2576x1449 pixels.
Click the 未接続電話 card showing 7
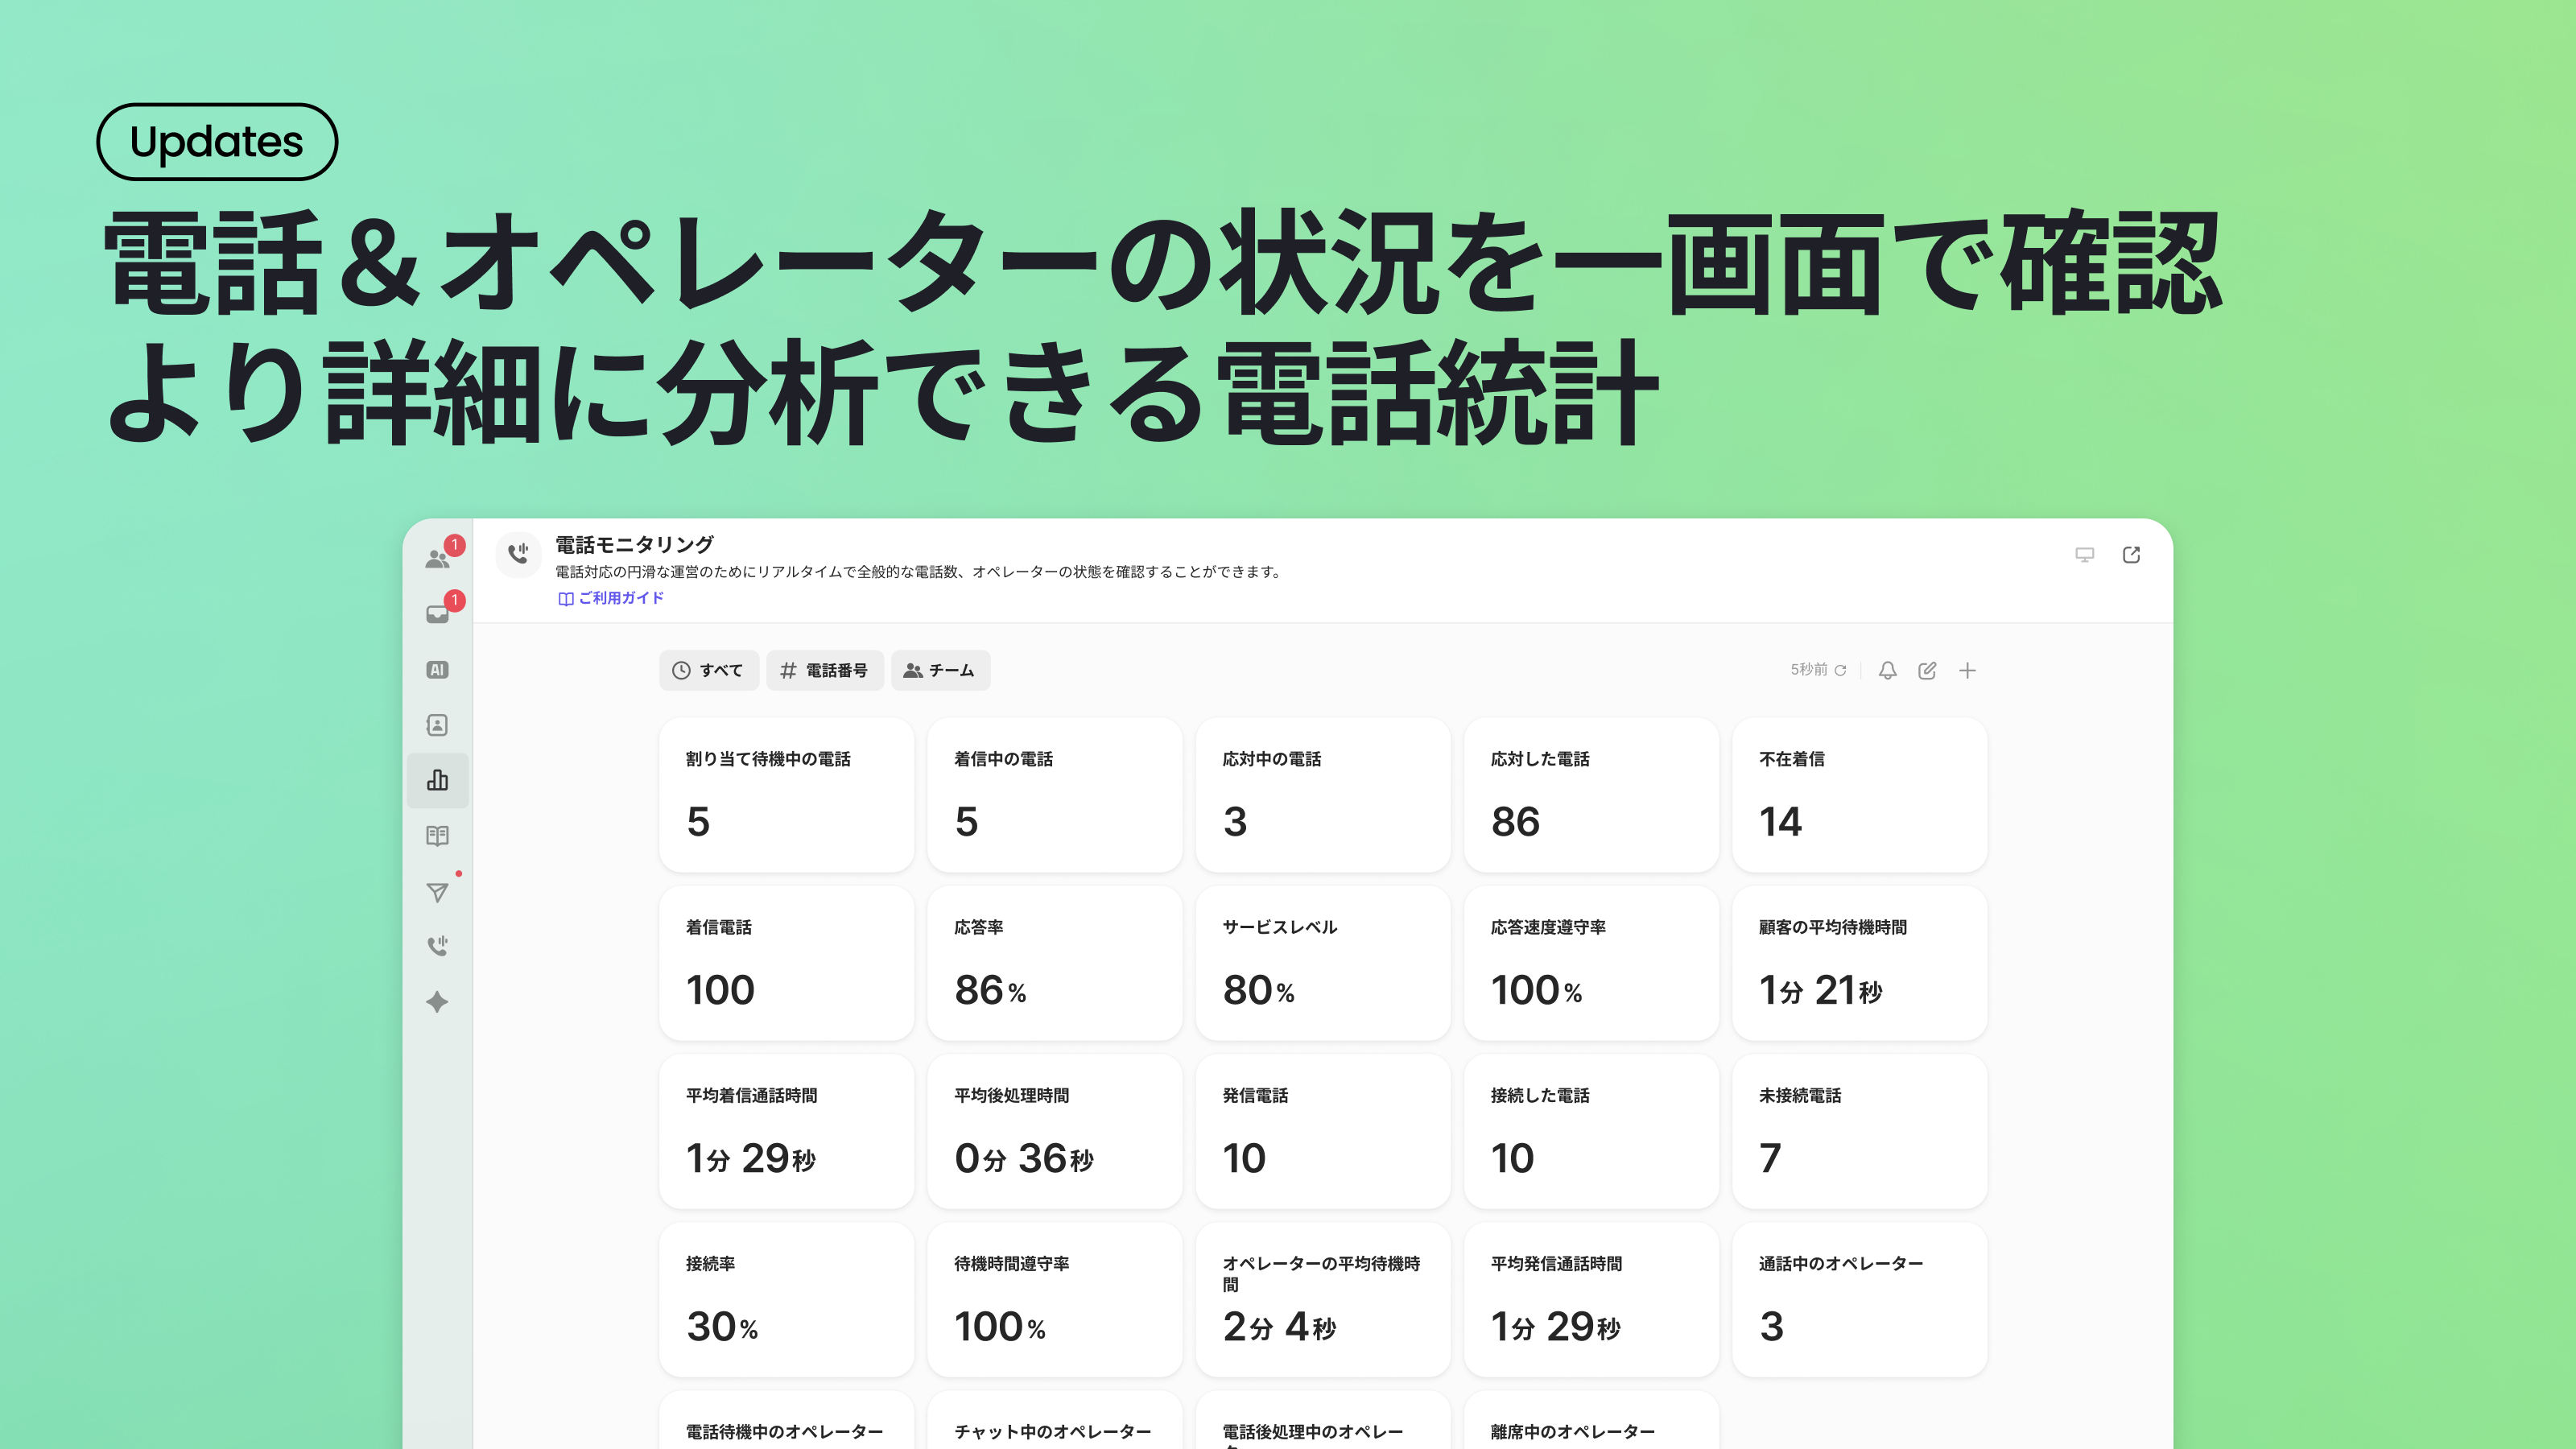[1859, 1131]
